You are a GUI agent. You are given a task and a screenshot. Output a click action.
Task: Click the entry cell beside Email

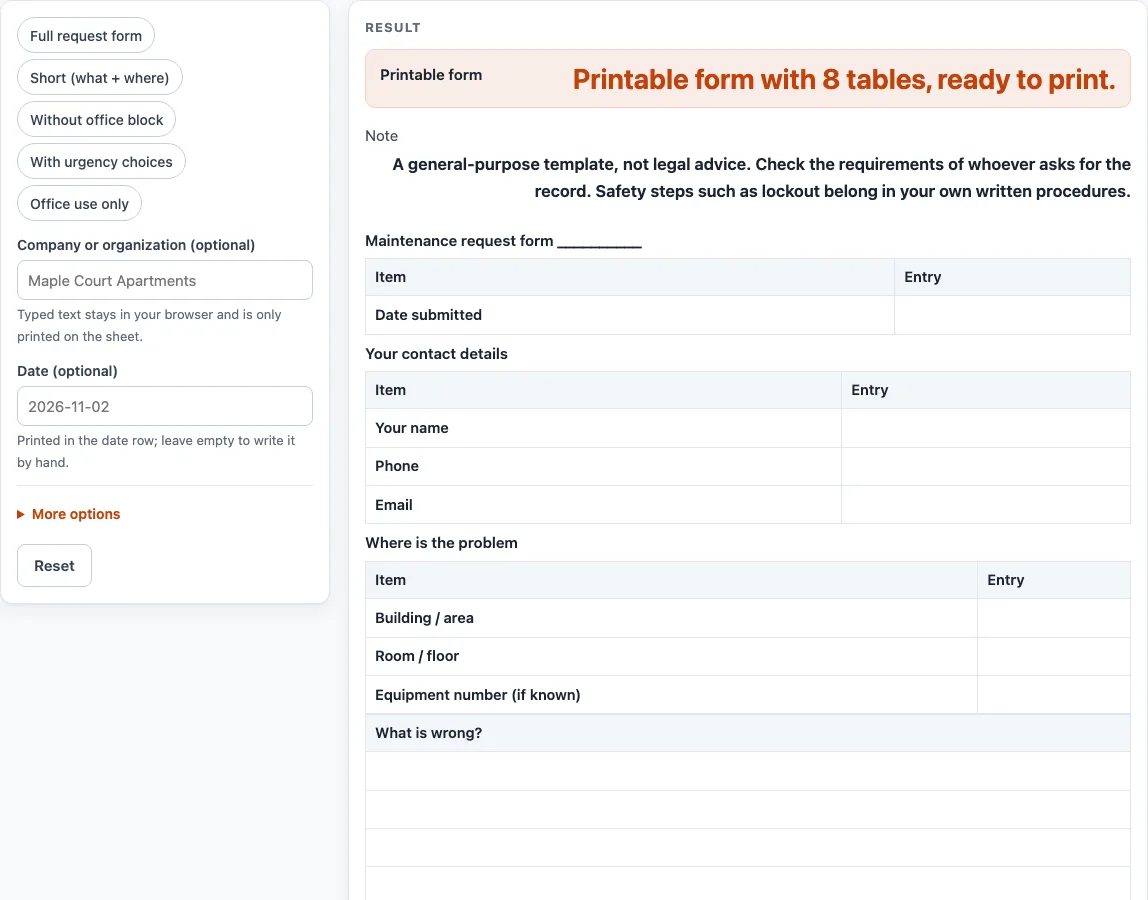pos(985,505)
